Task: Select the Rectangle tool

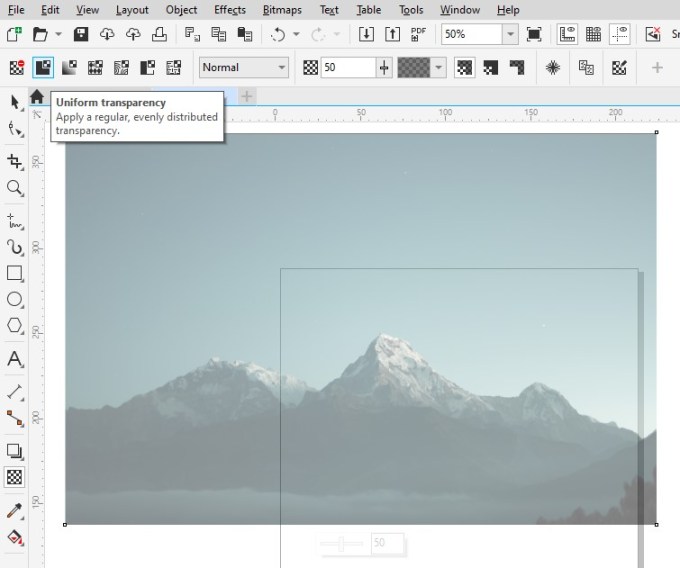Action: point(15,274)
